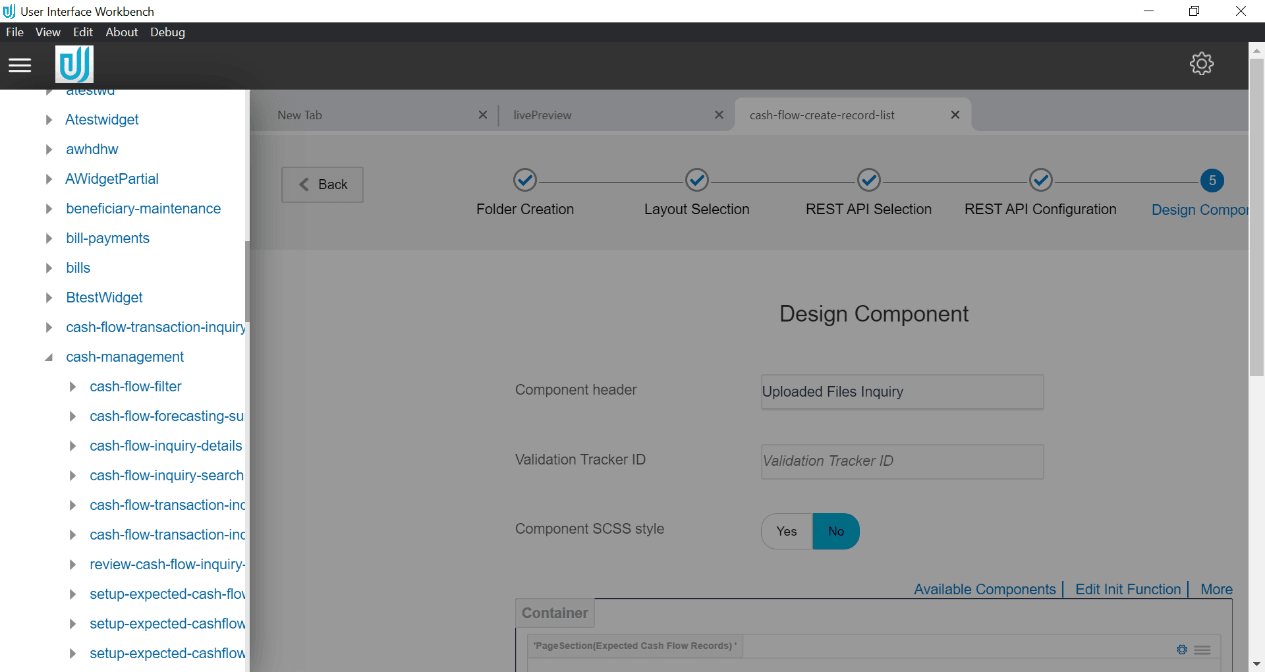Open the Available Components link
Viewport: 1265px width, 672px height.
[984, 589]
